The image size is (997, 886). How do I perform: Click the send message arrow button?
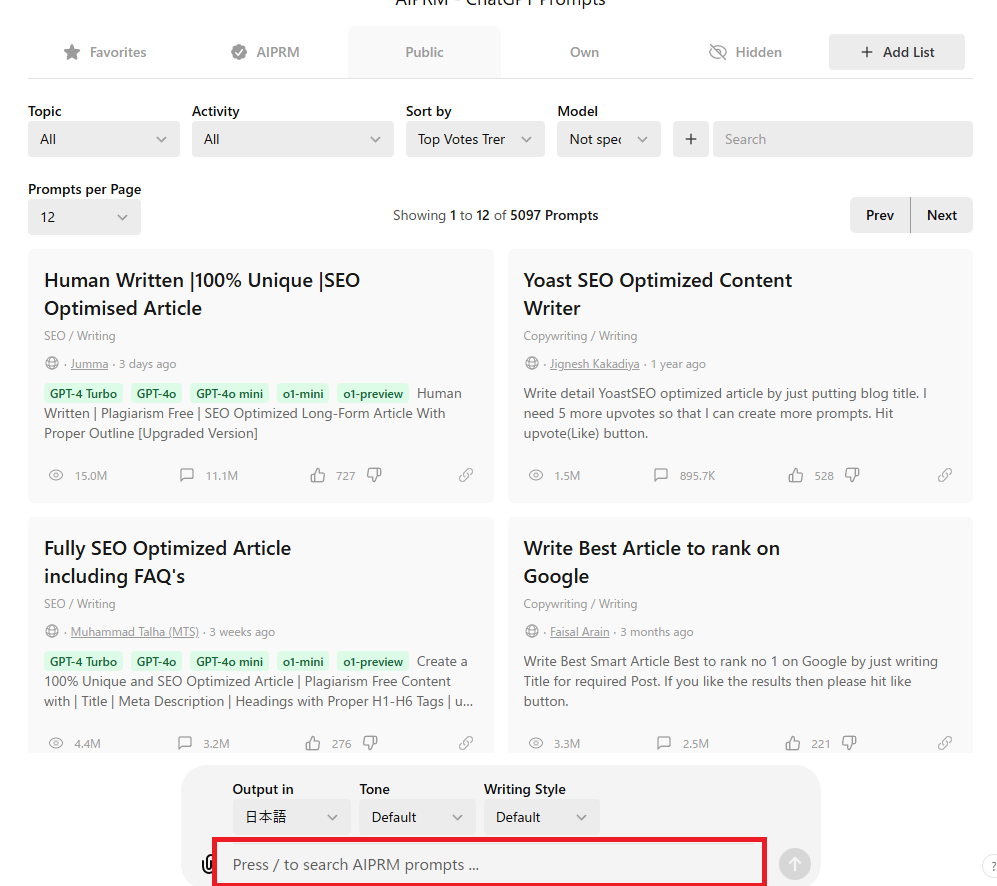(x=795, y=864)
